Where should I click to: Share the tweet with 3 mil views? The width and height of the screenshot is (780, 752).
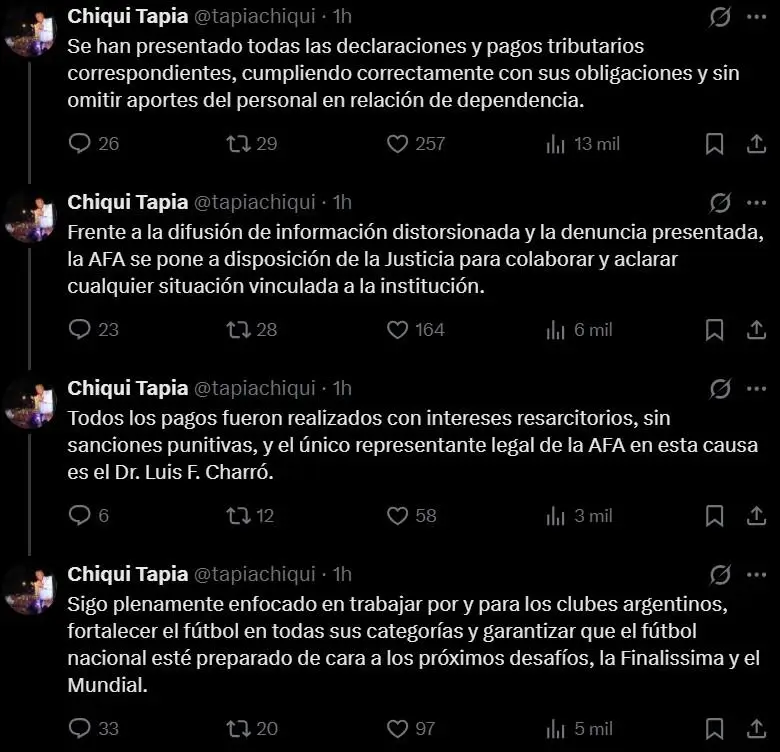tap(757, 516)
